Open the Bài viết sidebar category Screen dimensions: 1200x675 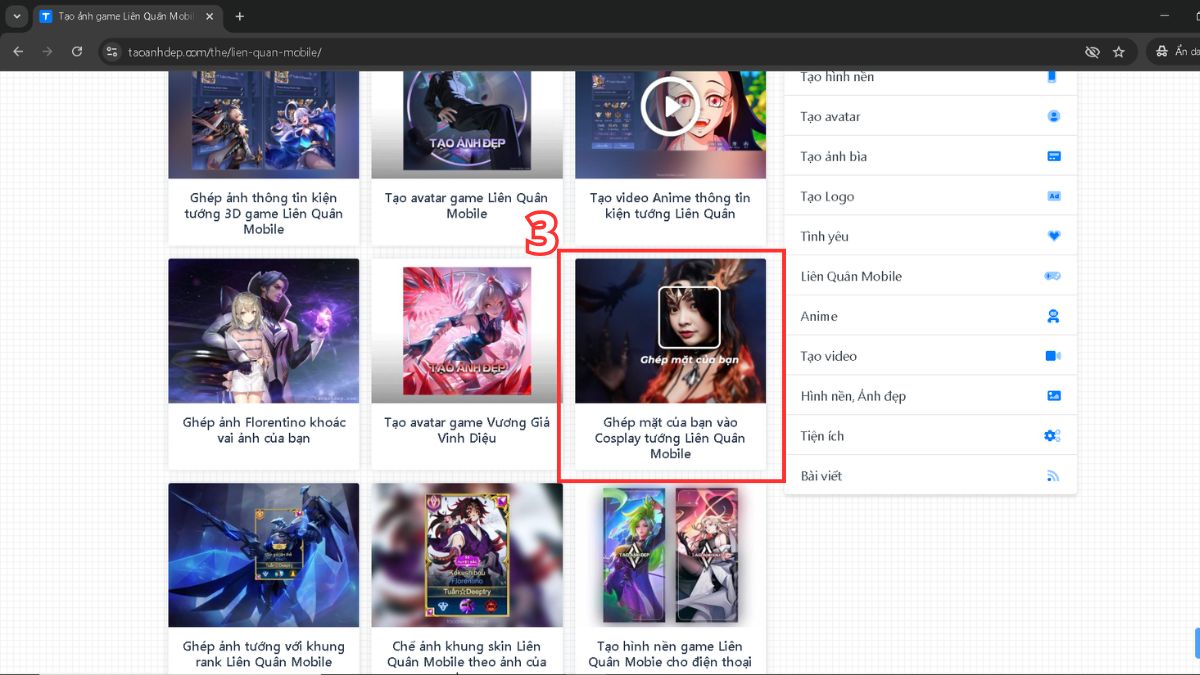(931, 475)
